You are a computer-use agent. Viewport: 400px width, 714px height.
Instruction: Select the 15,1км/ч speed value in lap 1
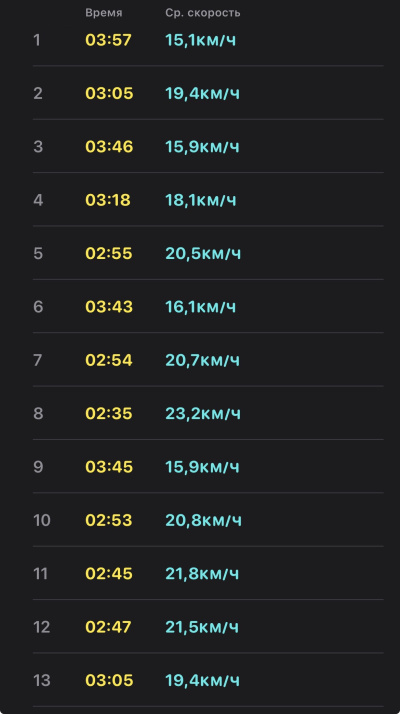coord(201,41)
